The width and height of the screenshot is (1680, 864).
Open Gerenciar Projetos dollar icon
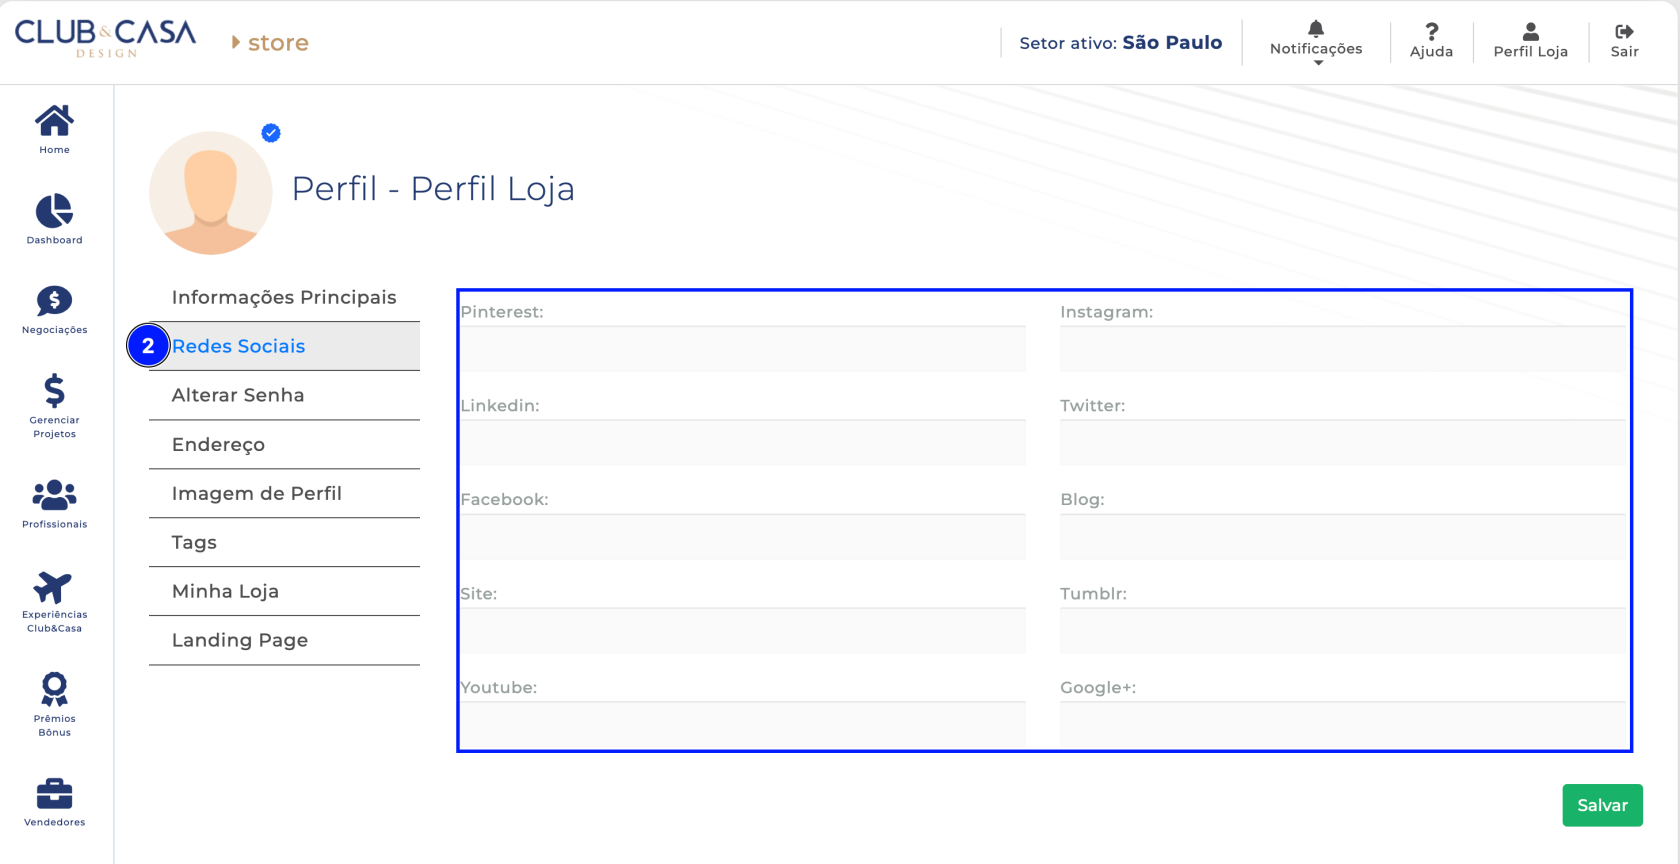pos(54,391)
